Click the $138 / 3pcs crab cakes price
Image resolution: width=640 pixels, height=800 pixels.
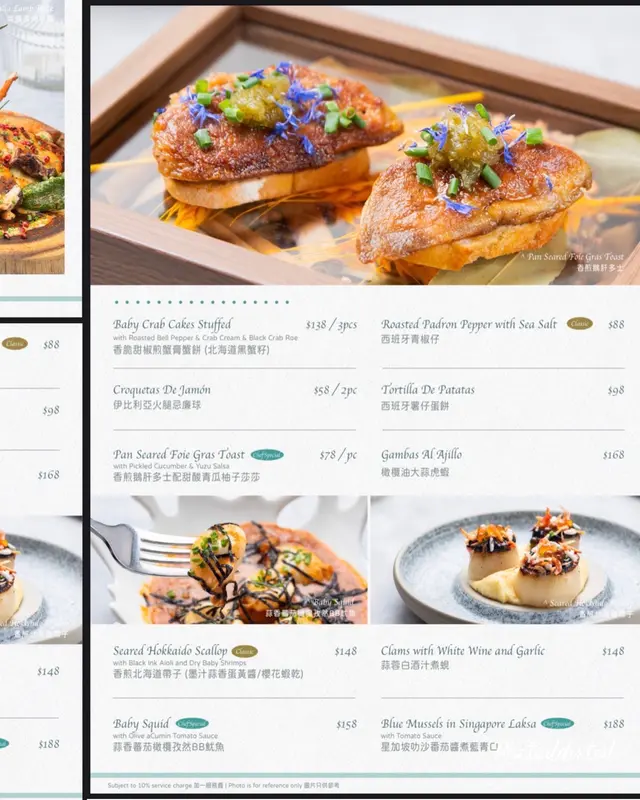pos(331,324)
